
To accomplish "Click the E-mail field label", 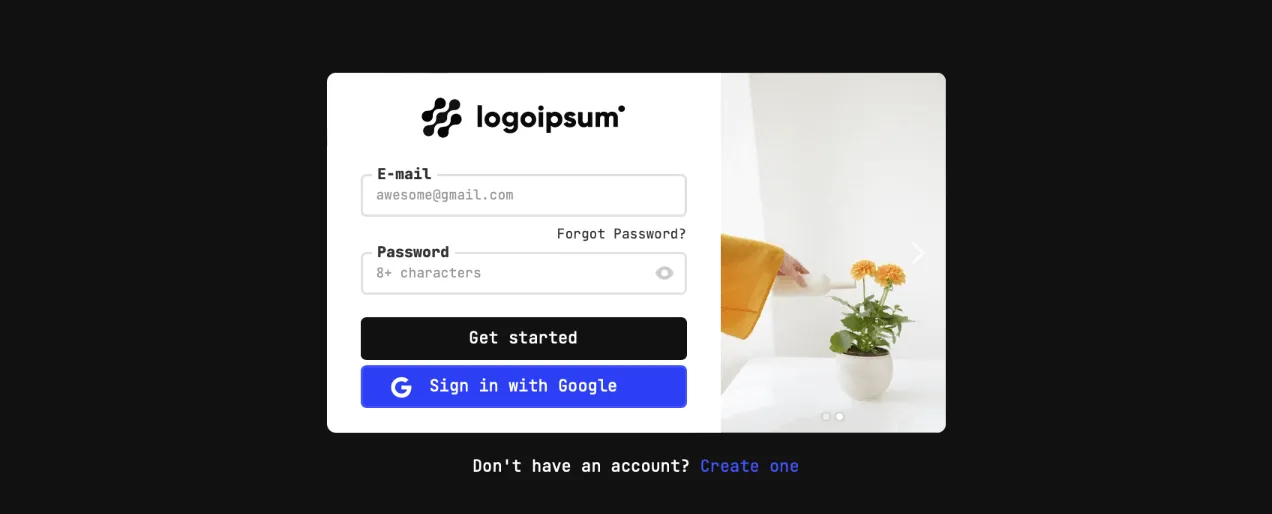I will click(x=404, y=174).
